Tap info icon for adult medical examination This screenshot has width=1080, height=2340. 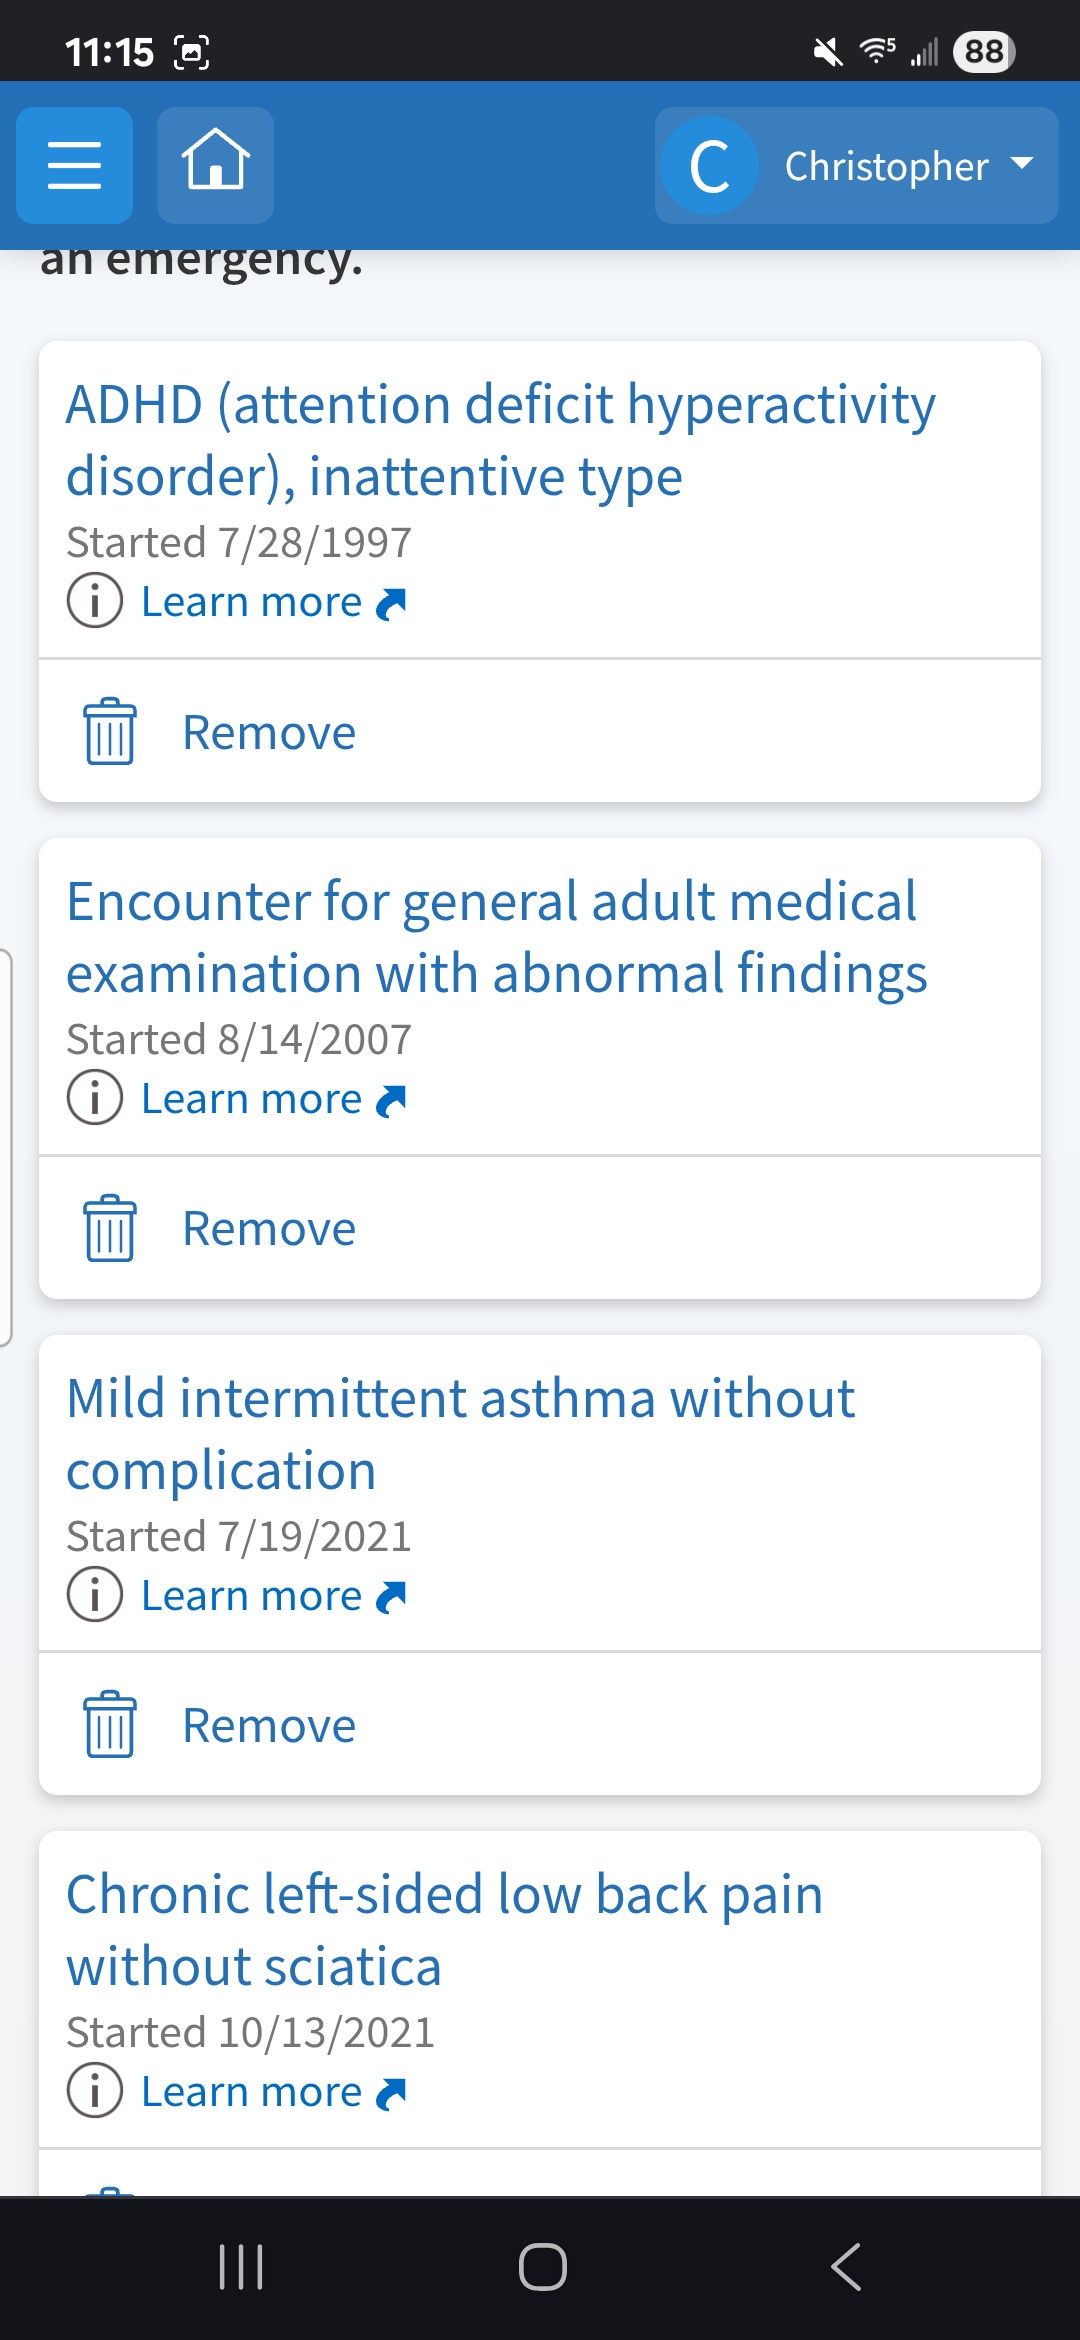tap(95, 1098)
